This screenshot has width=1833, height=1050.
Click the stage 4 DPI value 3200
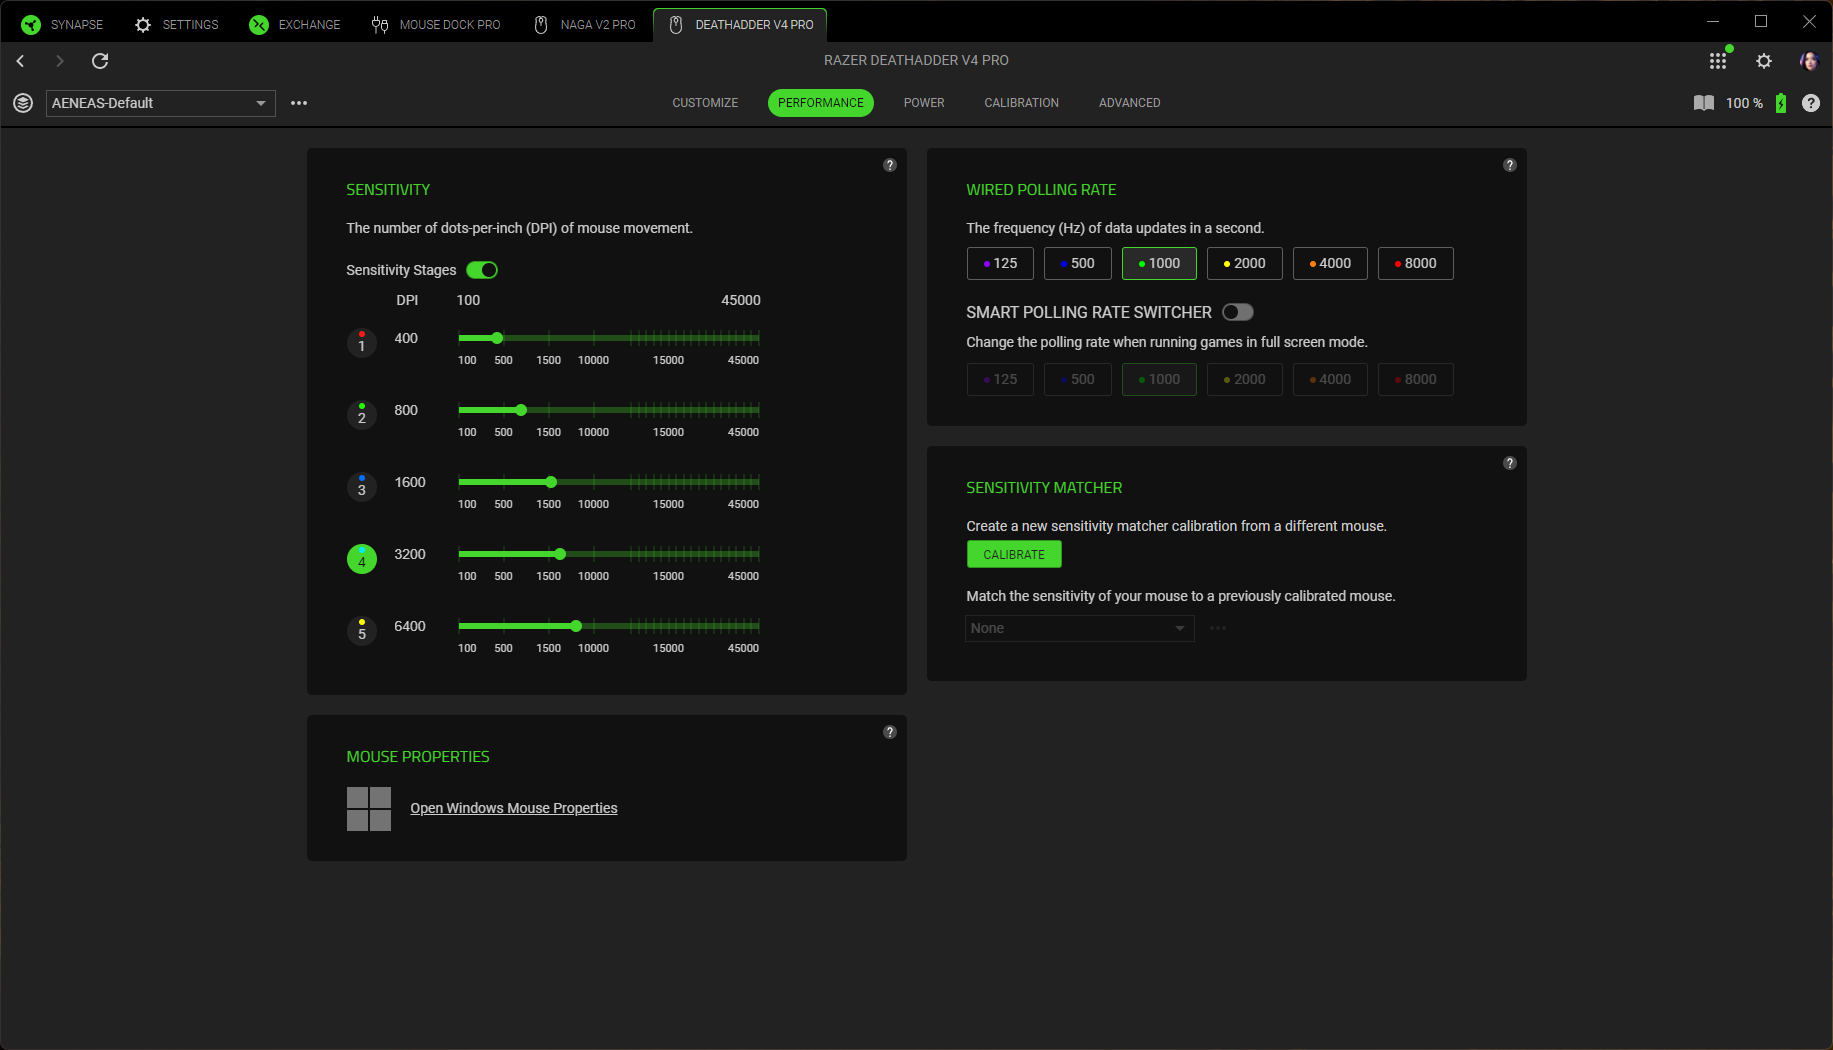click(410, 554)
